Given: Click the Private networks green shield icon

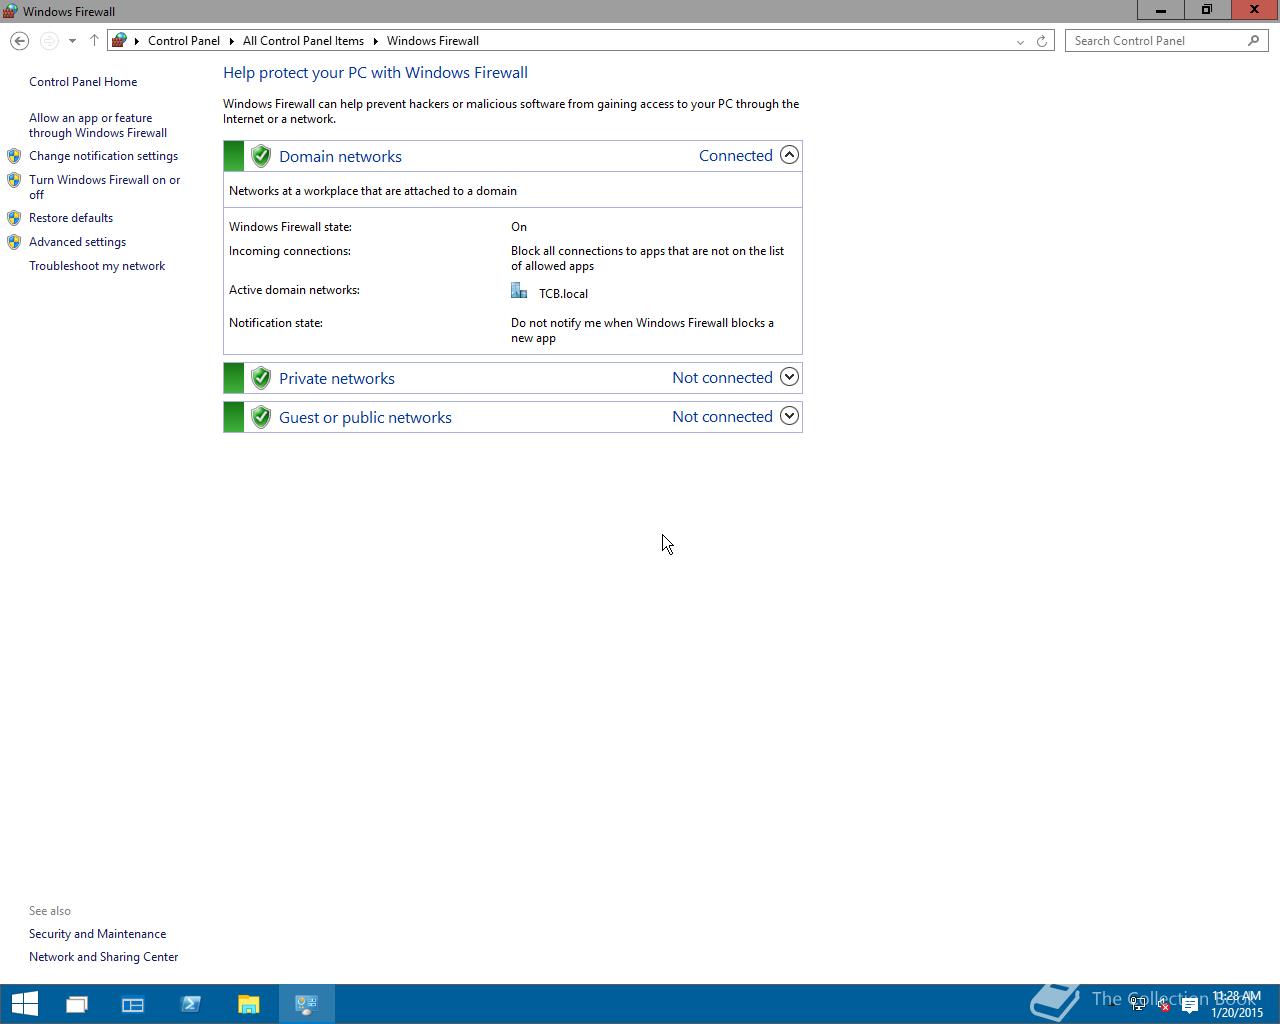Looking at the screenshot, I should pyautogui.click(x=261, y=378).
